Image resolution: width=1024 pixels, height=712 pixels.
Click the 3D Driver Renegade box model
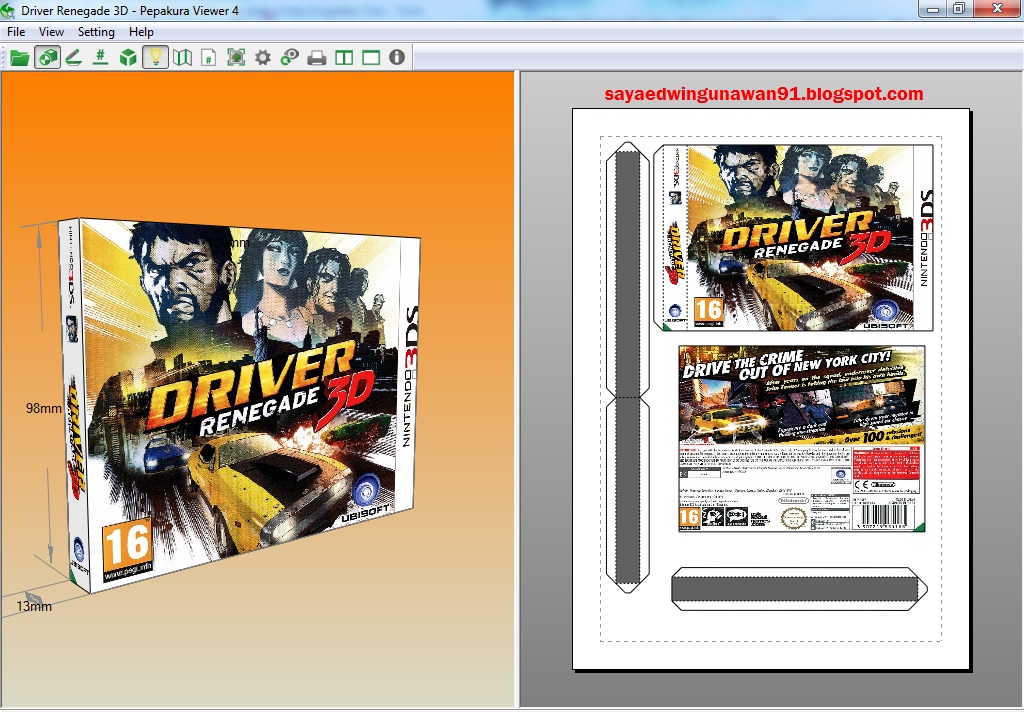pos(240,405)
